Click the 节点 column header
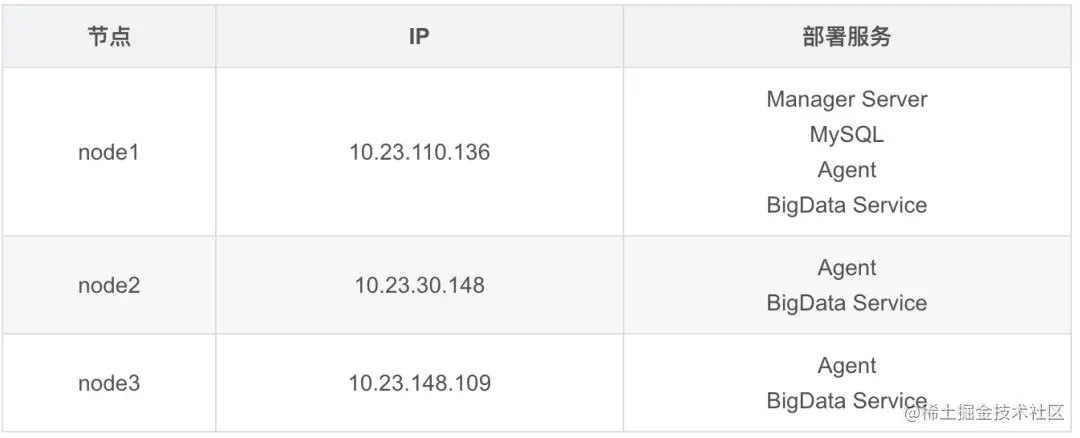This screenshot has height=438, width=1080. [109, 38]
